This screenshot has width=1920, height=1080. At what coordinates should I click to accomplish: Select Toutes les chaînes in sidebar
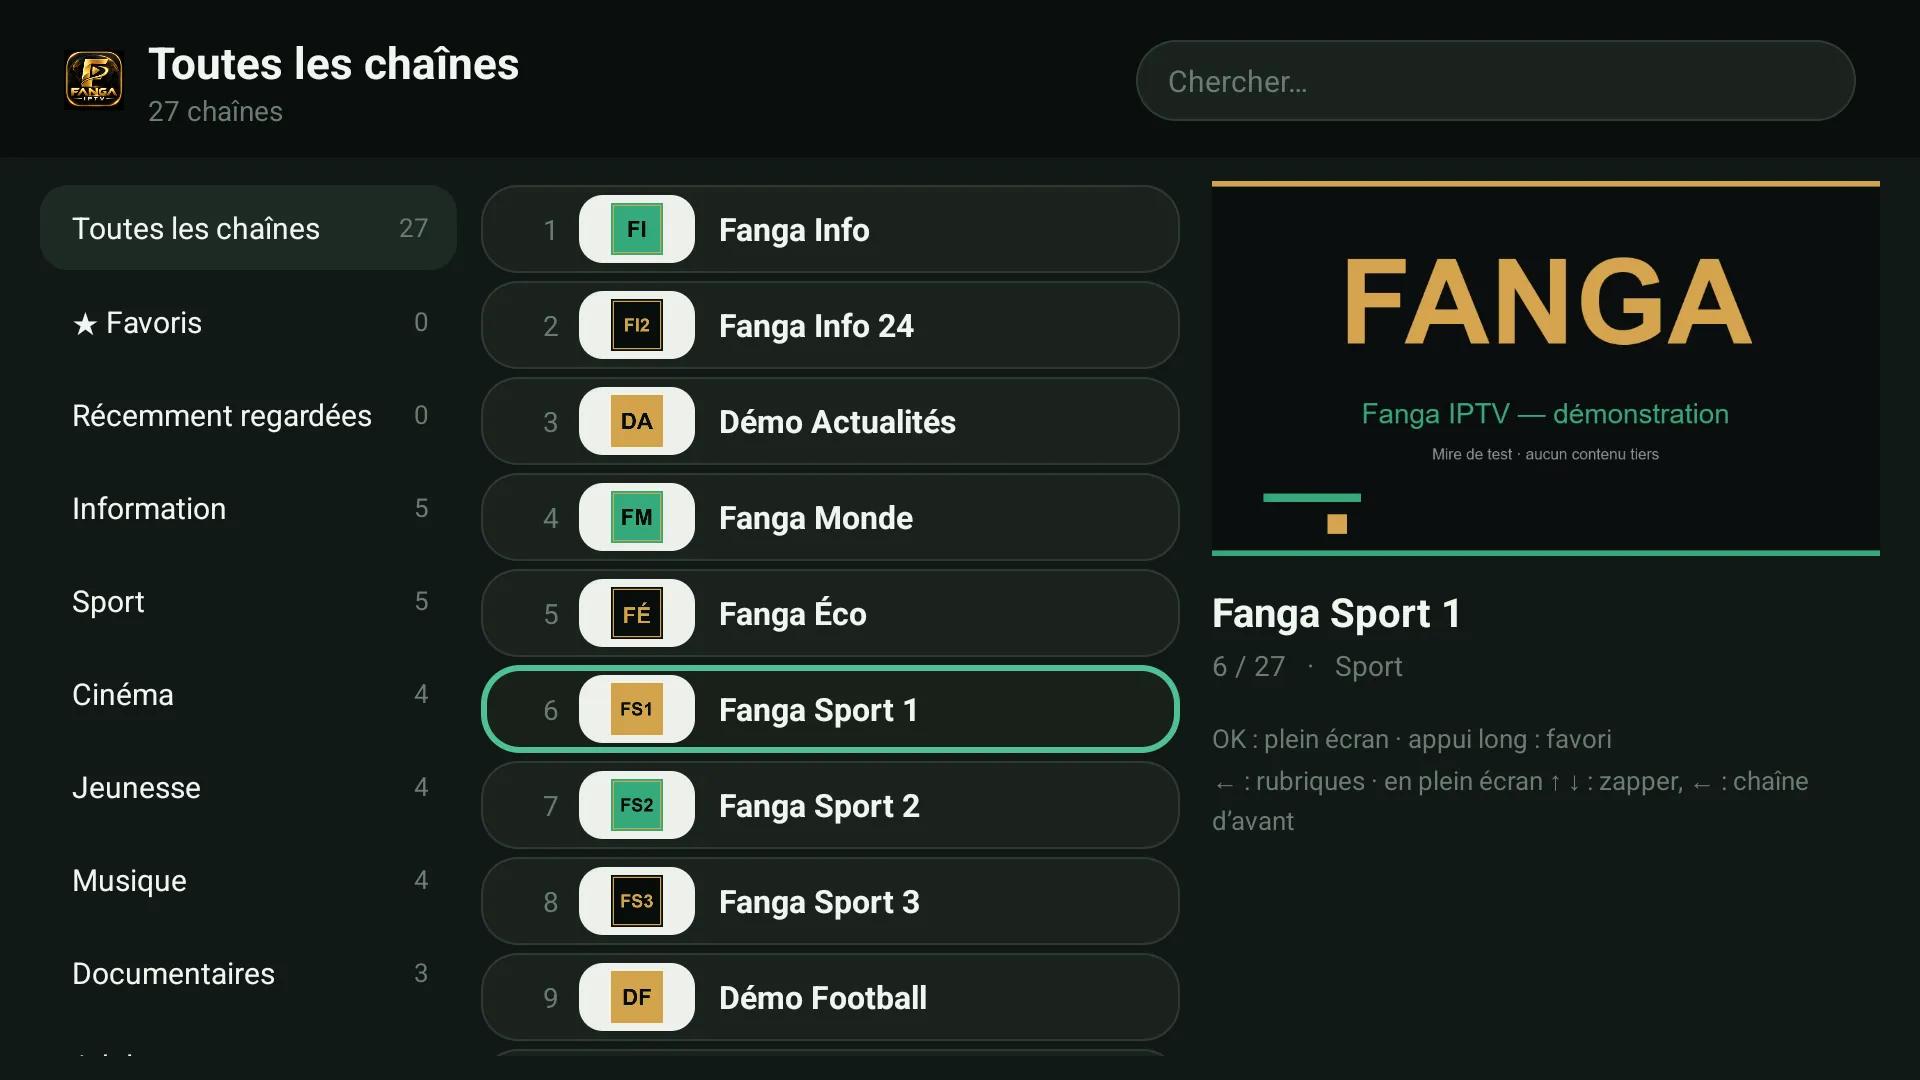point(248,228)
